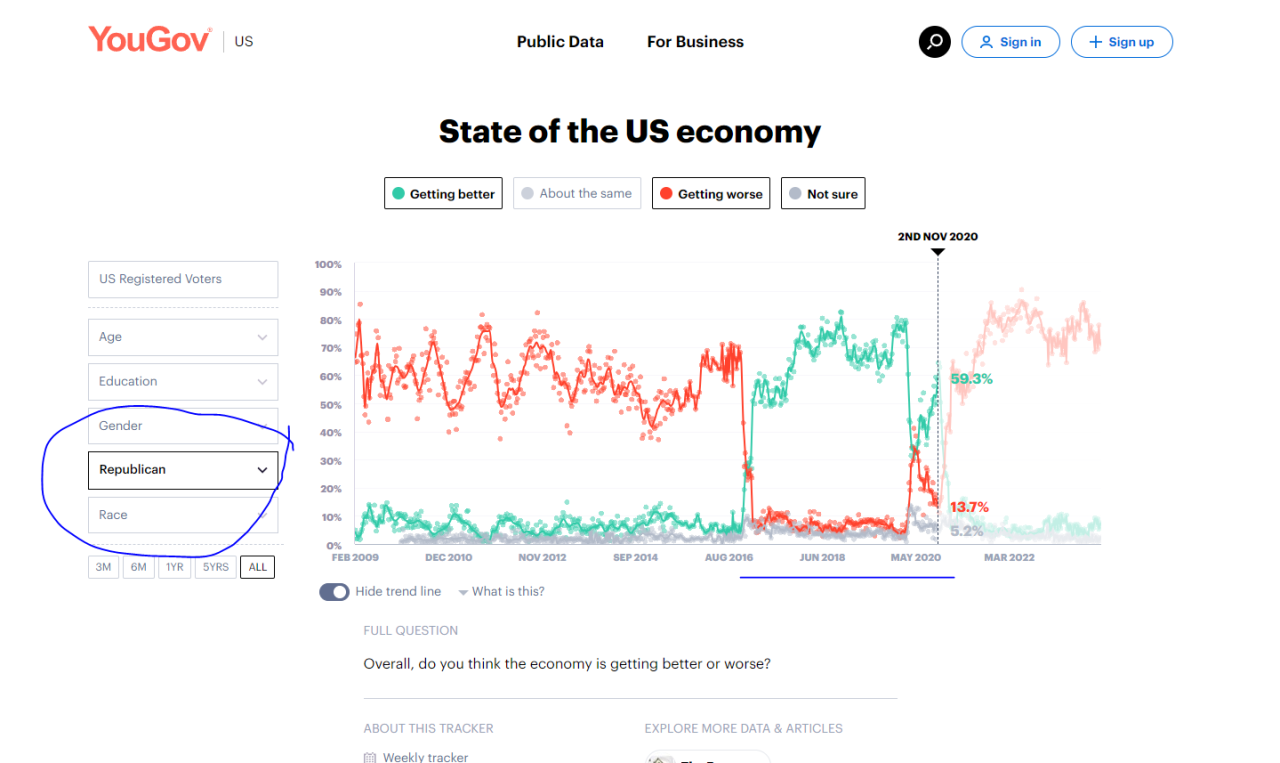Click the US Registered Voters field

183,279
